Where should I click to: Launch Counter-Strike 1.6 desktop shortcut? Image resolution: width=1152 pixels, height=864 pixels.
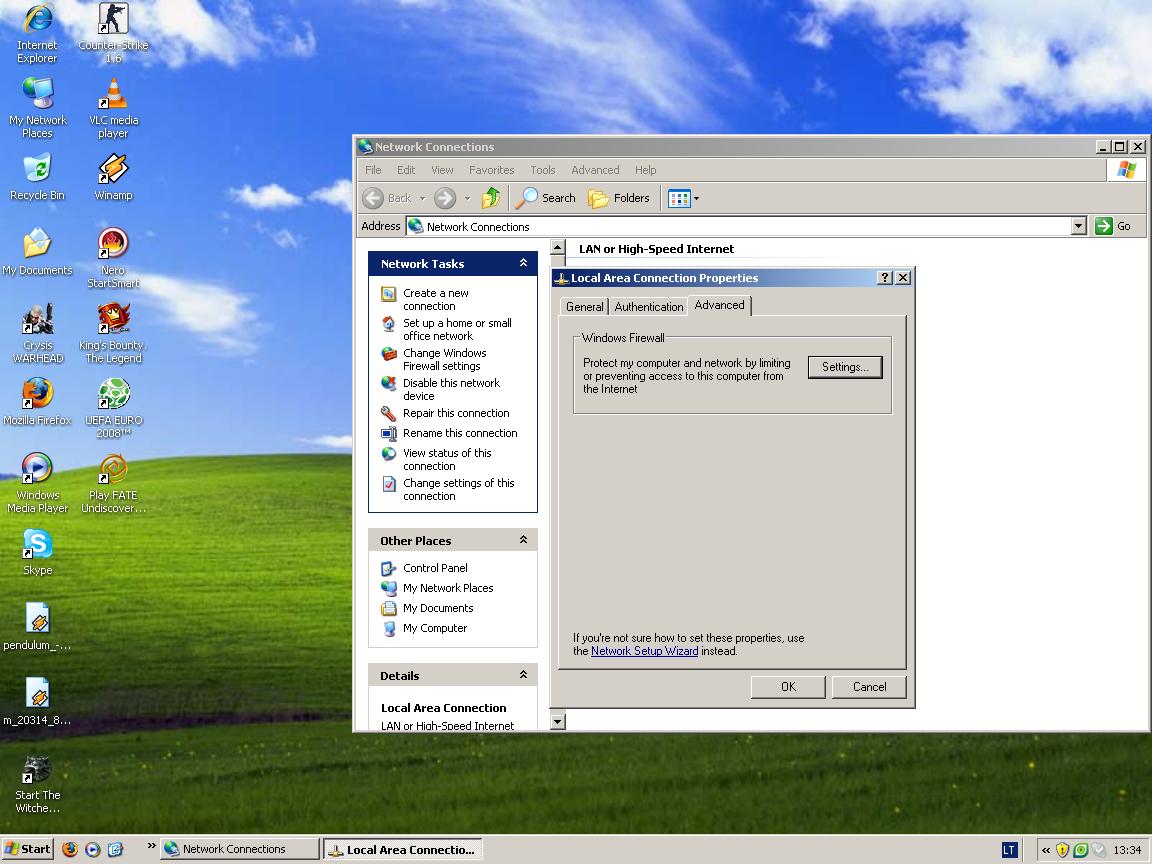[x=113, y=32]
